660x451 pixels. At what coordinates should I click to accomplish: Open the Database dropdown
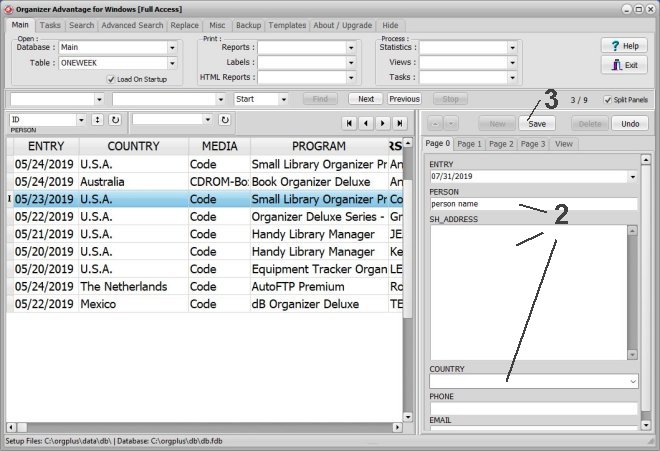tap(172, 48)
